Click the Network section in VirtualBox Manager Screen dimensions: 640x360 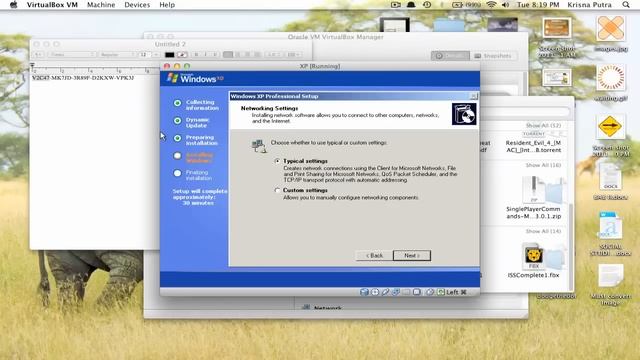pyautogui.click(x=322, y=308)
